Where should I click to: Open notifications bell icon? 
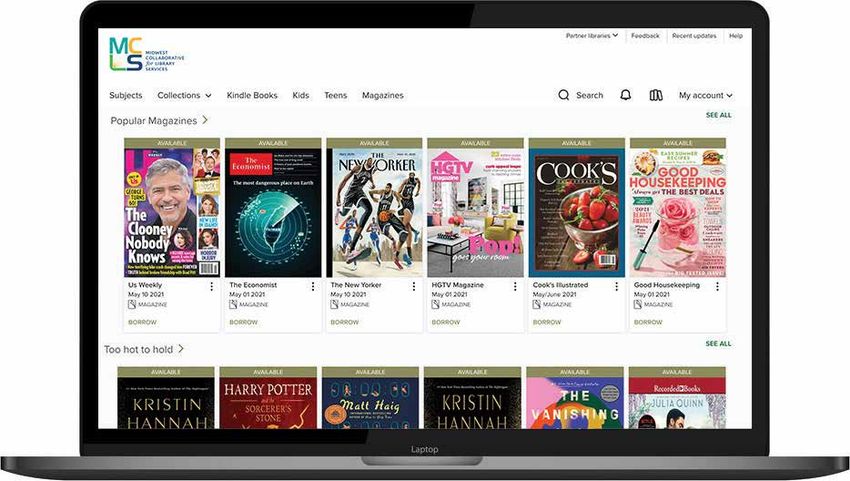coord(626,95)
